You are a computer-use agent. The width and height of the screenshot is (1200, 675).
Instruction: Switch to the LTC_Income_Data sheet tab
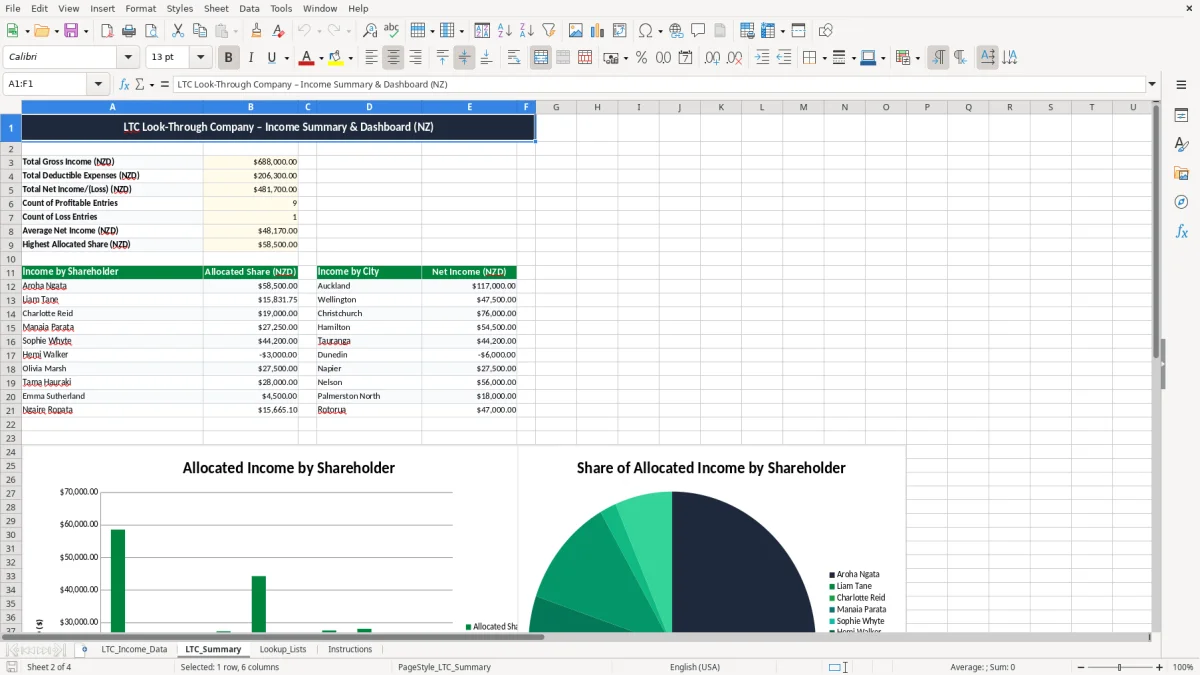click(134, 649)
